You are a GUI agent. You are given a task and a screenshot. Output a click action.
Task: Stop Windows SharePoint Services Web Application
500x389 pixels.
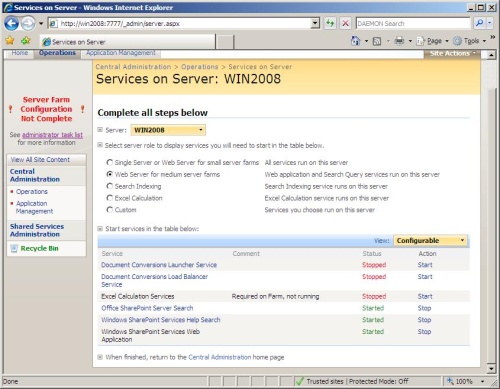(x=424, y=332)
